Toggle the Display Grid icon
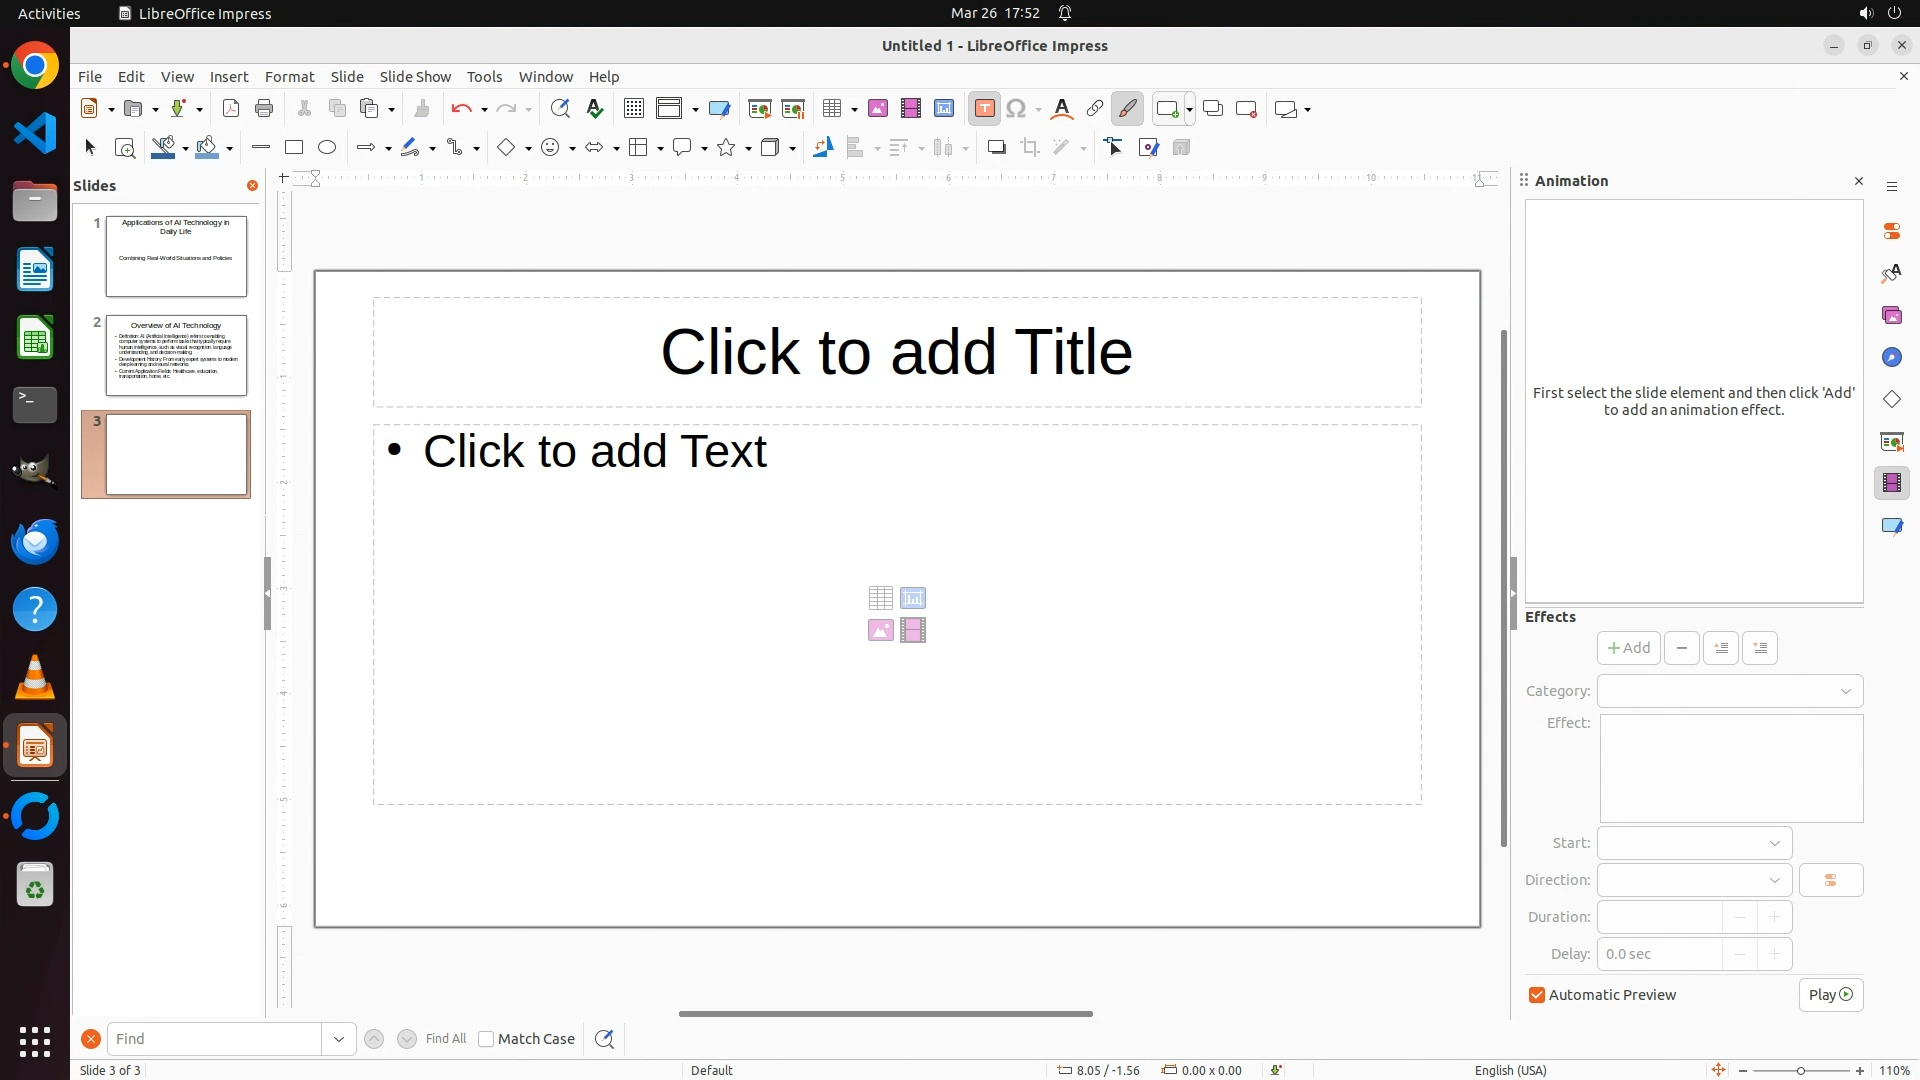The width and height of the screenshot is (1920, 1080). point(633,109)
